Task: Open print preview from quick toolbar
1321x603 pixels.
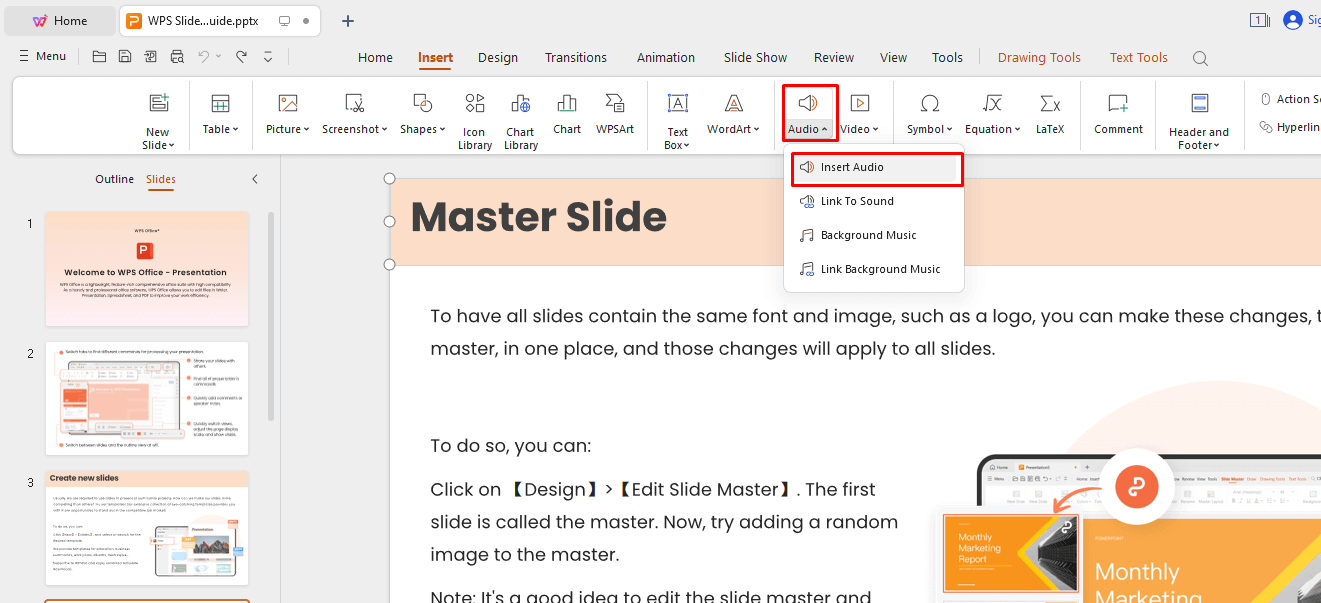Action: (176, 56)
